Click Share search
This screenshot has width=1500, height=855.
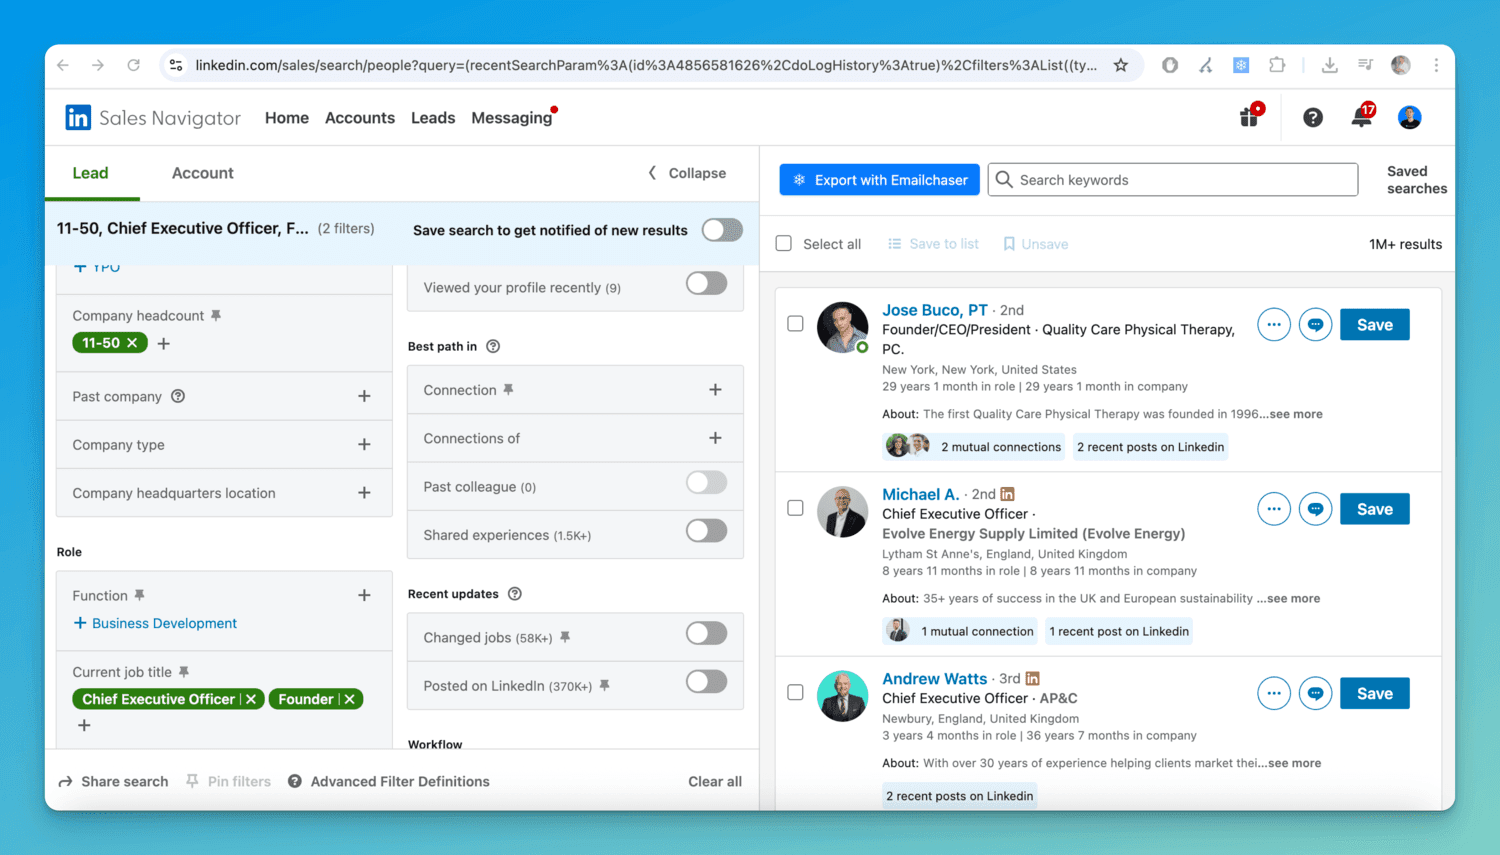click(x=114, y=782)
